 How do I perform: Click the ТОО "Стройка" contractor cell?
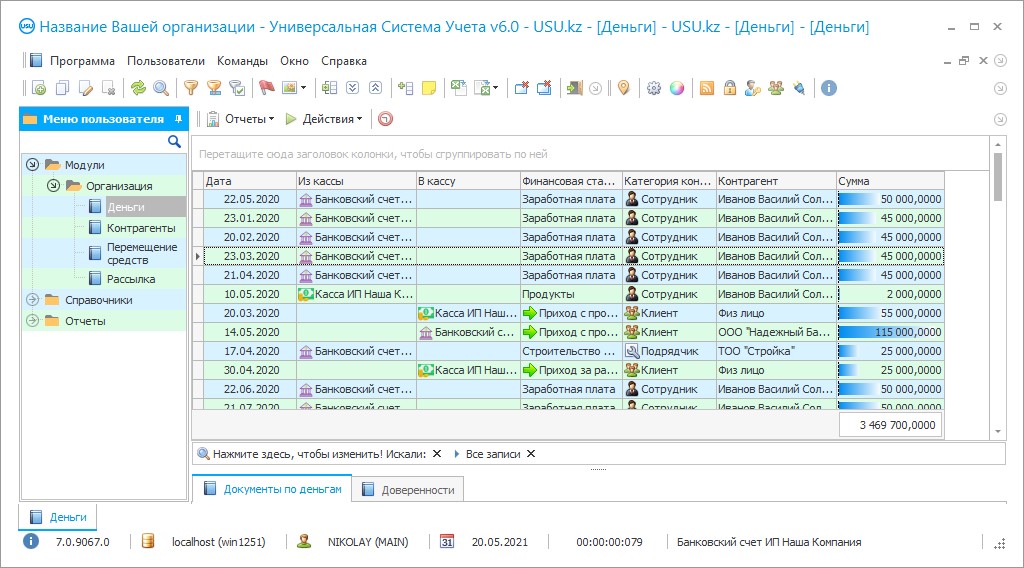coord(776,351)
